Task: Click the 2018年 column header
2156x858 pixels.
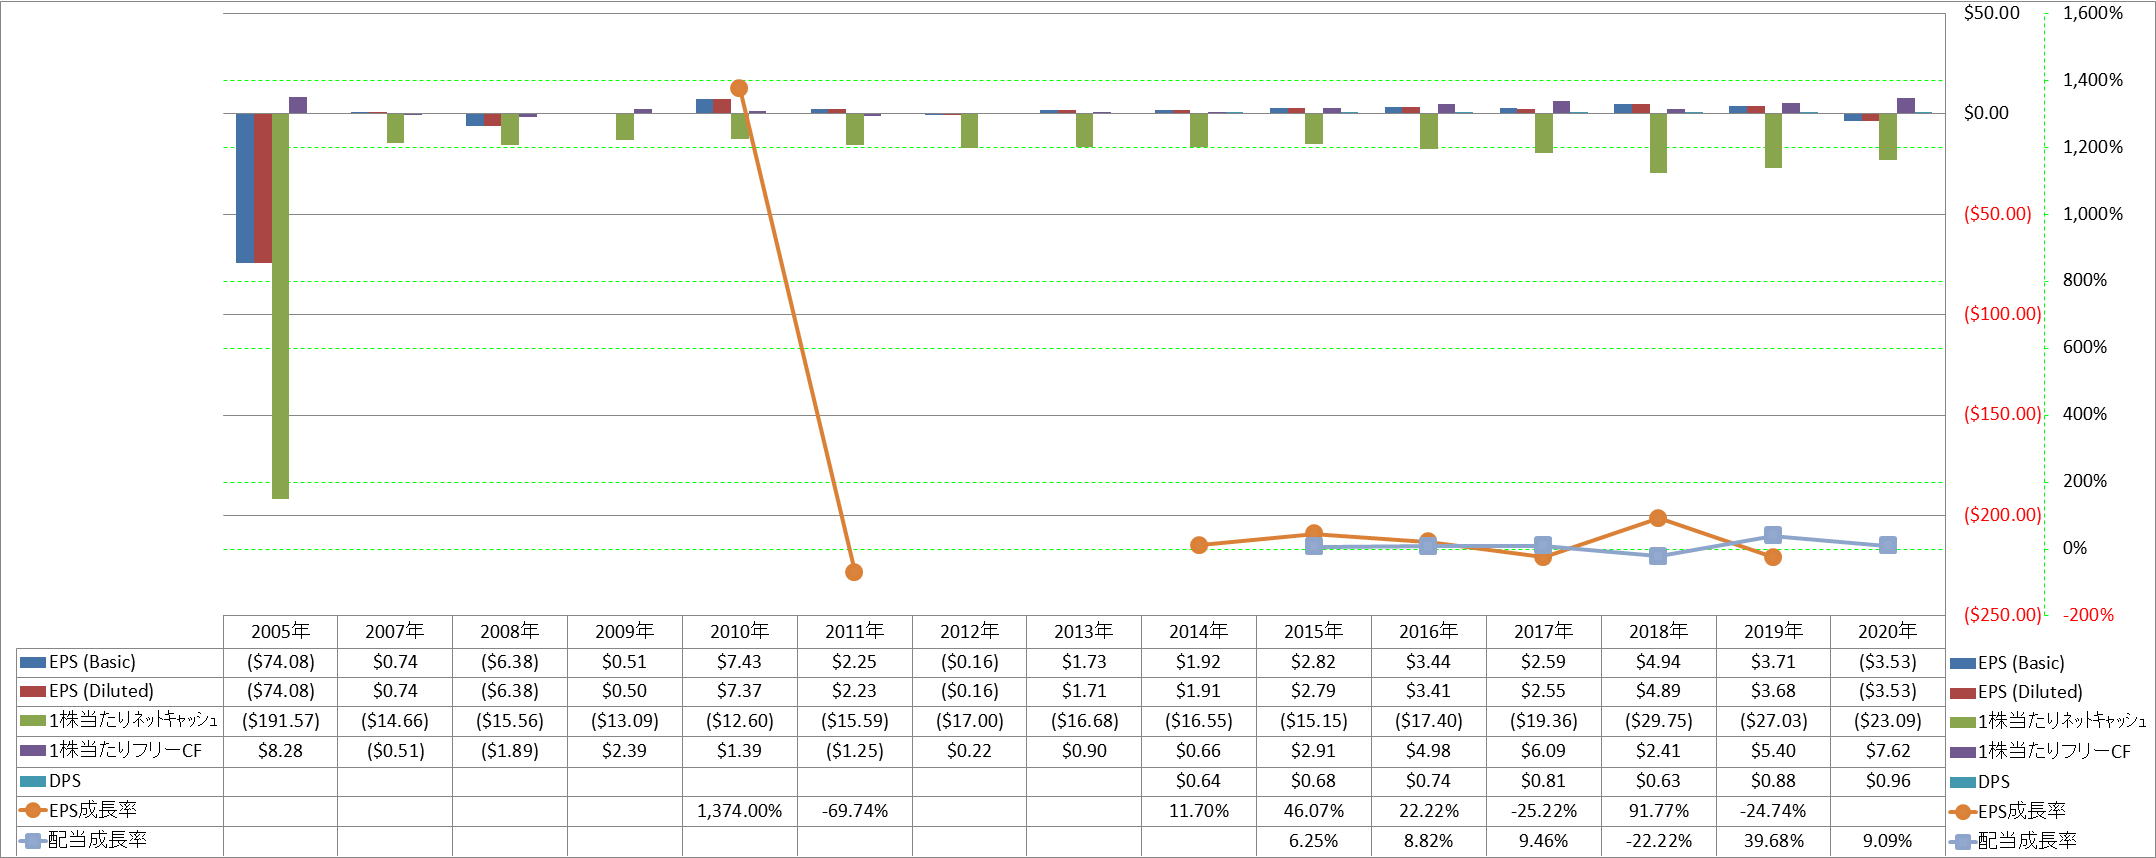Action: (x=1658, y=632)
